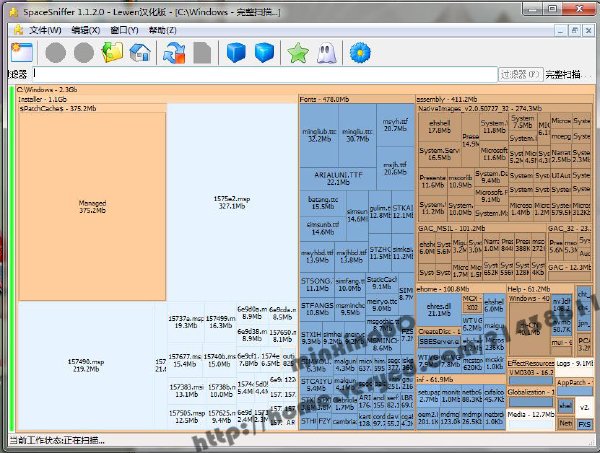Click the 过滤器(F) filter button

(x=520, y=74)
